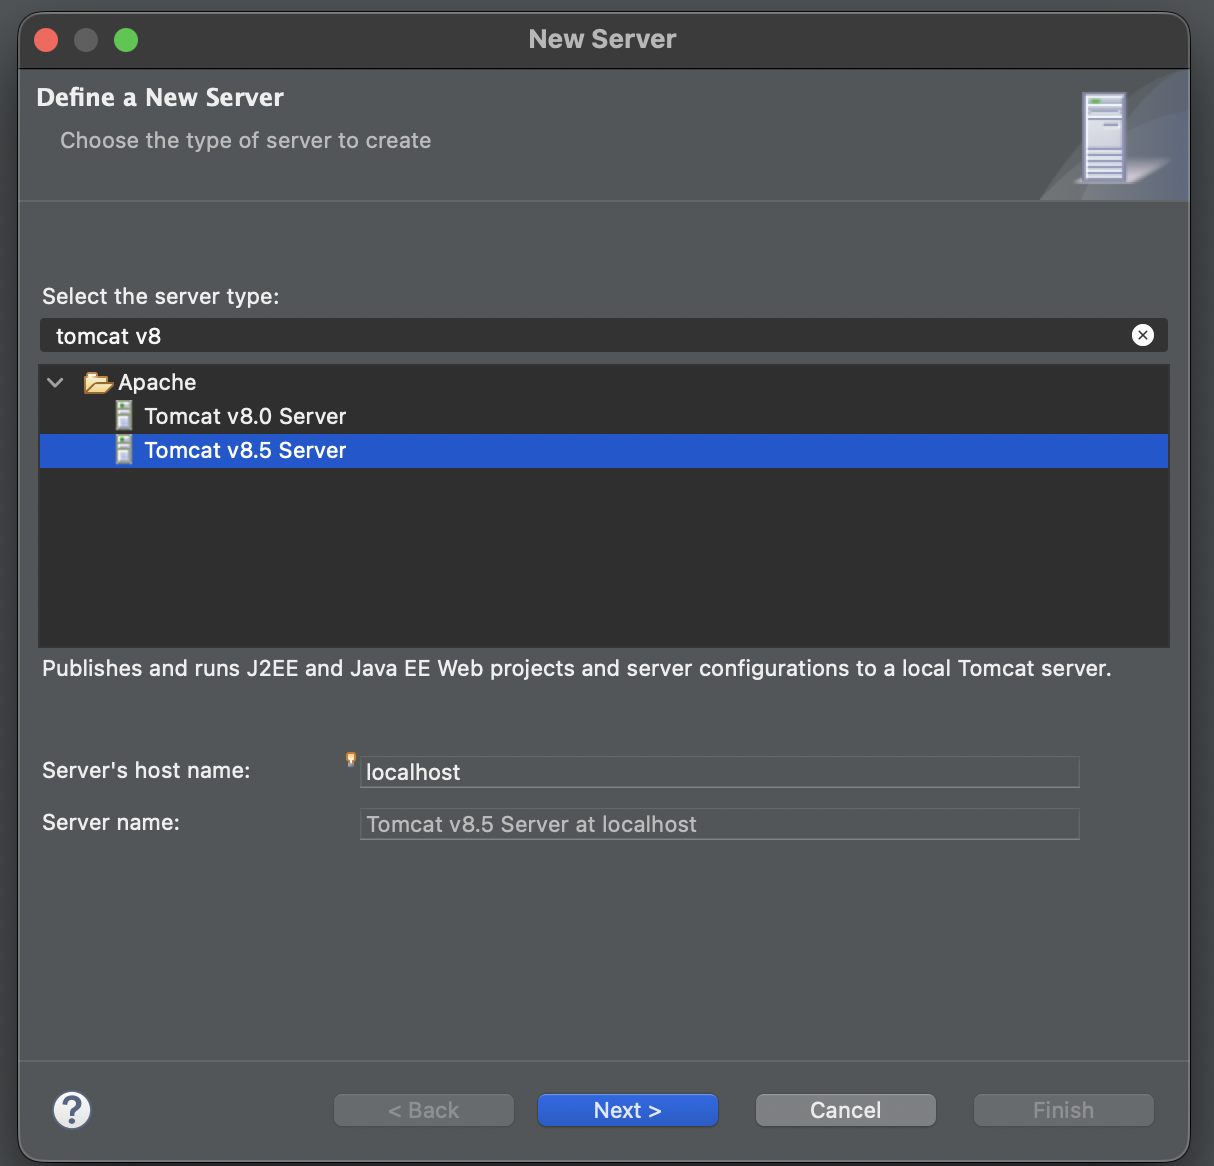This screenshot has width=1214, height=1166.
Task: Close the New Server window
Action: (46, 40)
